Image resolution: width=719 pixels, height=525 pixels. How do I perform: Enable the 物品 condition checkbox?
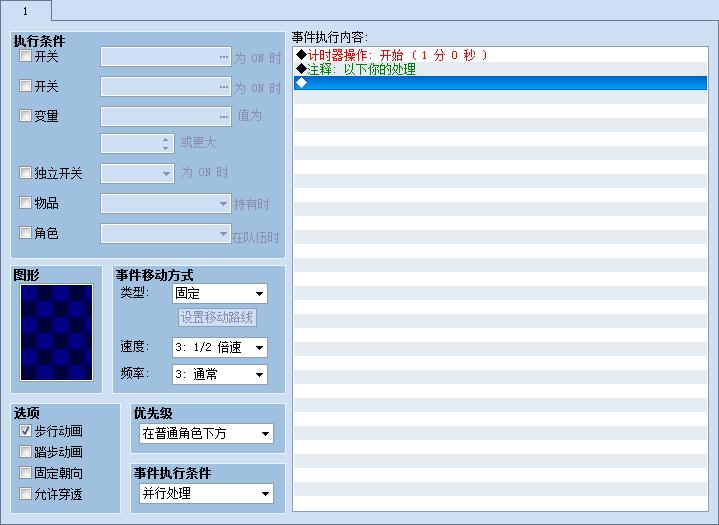25,202
